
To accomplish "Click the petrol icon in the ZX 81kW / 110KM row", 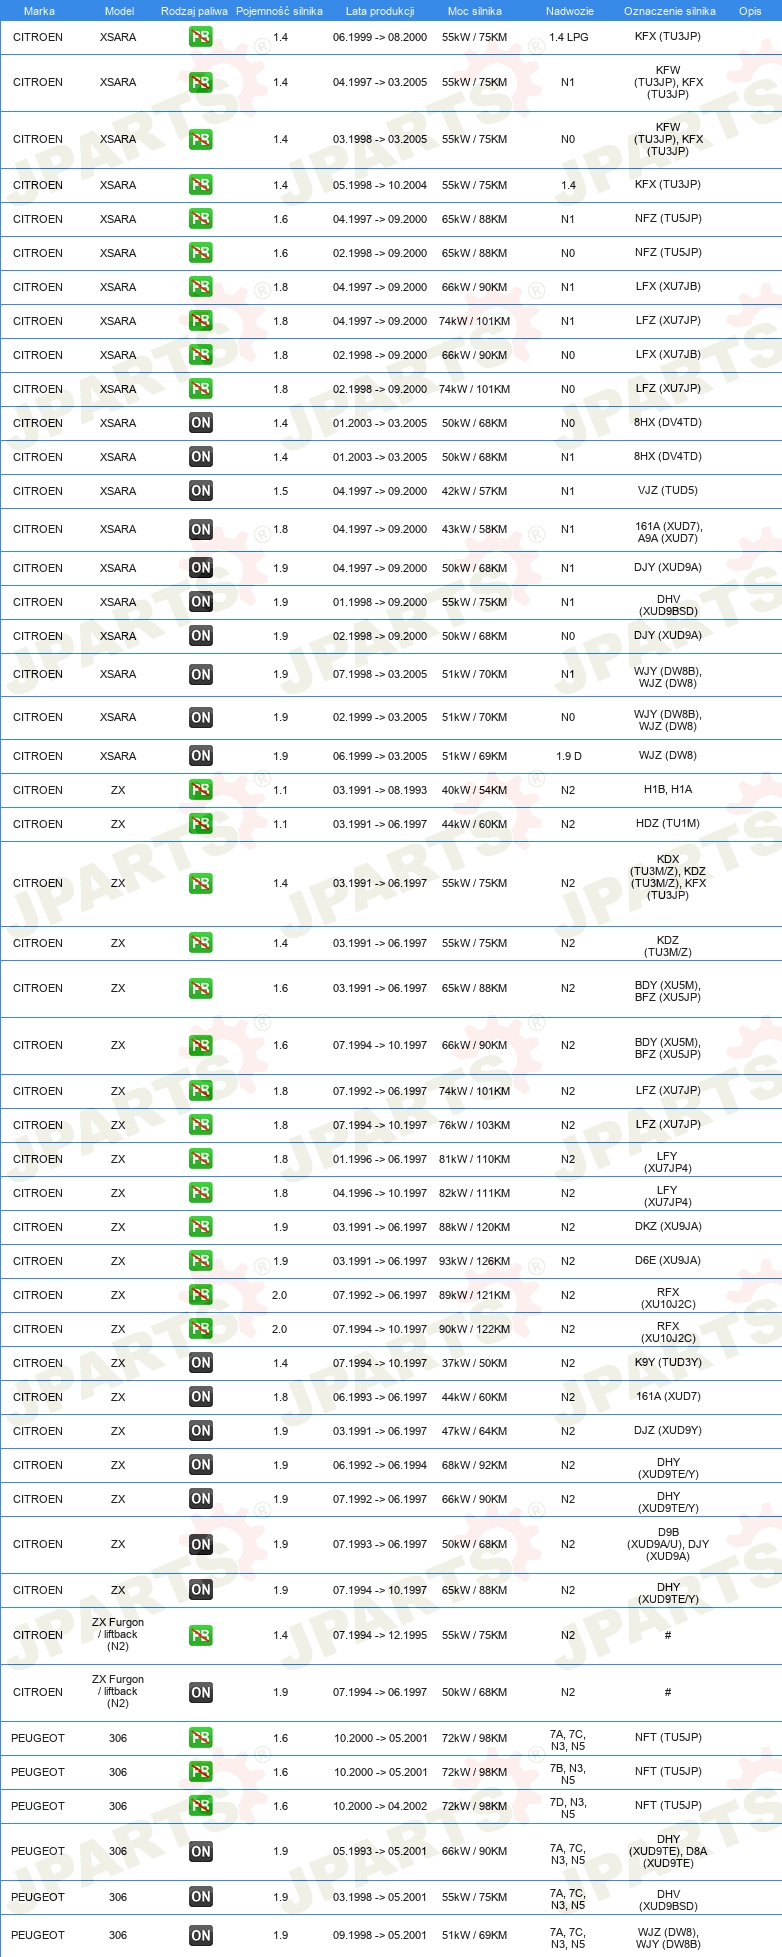I will [201, 1159].
